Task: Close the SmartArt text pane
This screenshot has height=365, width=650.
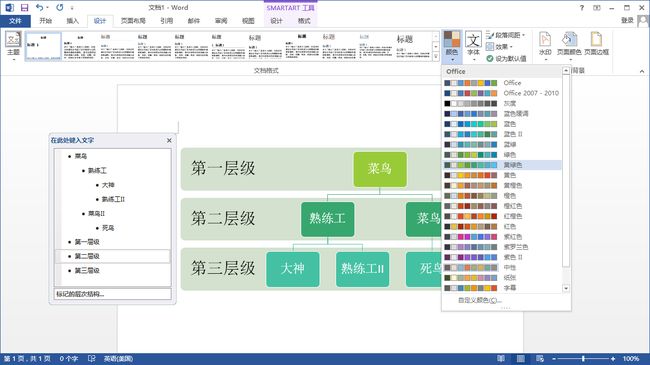Action: click(169, 140)
